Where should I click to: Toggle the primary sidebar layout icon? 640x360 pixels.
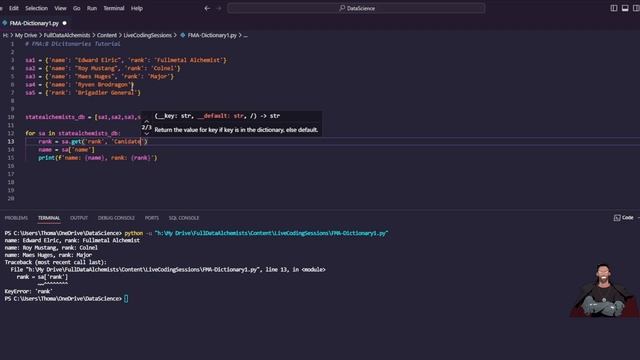tap(613, 8)
